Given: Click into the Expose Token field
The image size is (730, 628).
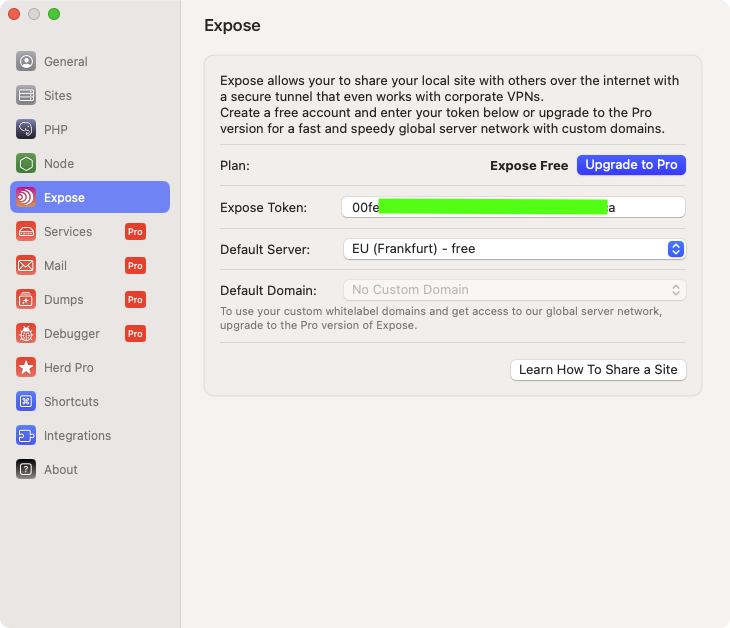Looking at the screenshot, I should click(513, 207).
